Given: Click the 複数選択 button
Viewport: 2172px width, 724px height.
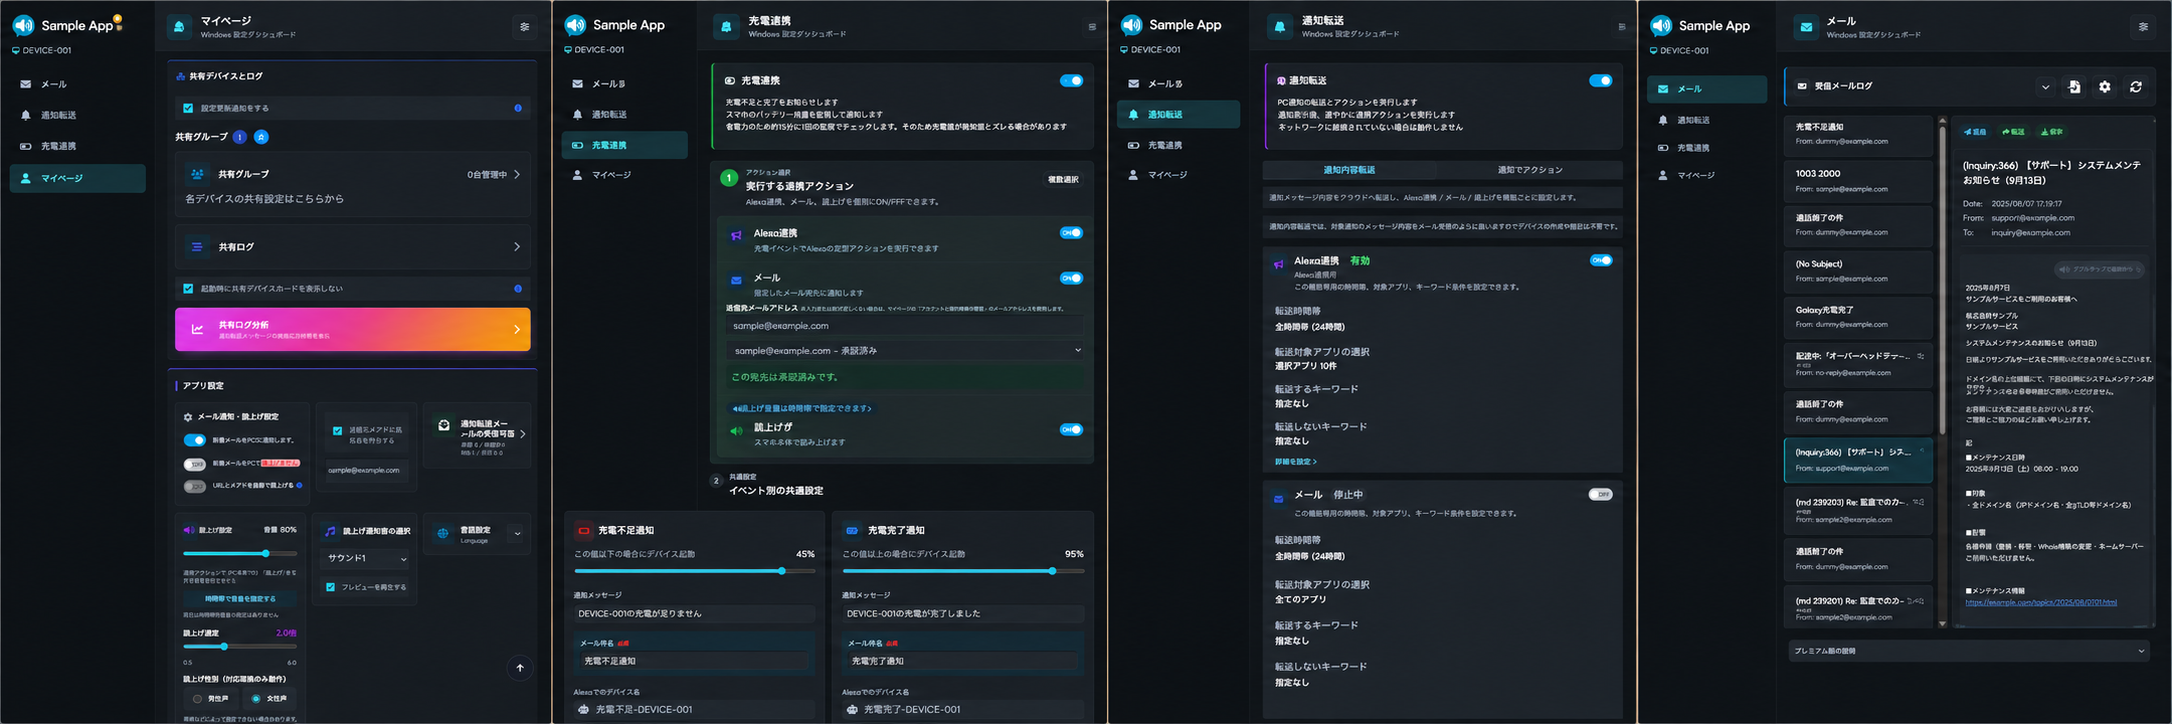Looking at the screenshot, I should 1063,179.
